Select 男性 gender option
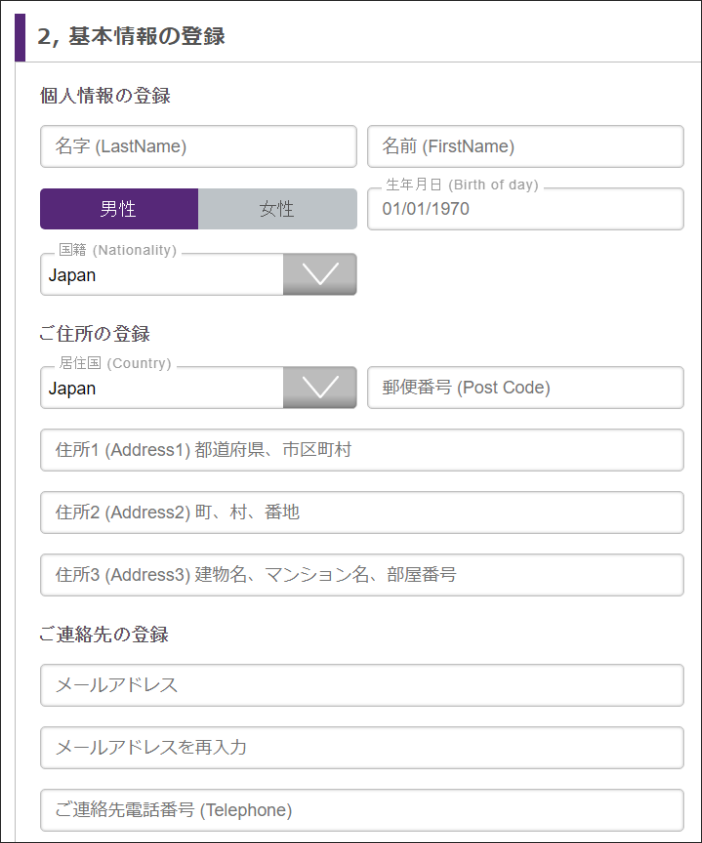This screenshot has width=702, height=843. [119, 209]
